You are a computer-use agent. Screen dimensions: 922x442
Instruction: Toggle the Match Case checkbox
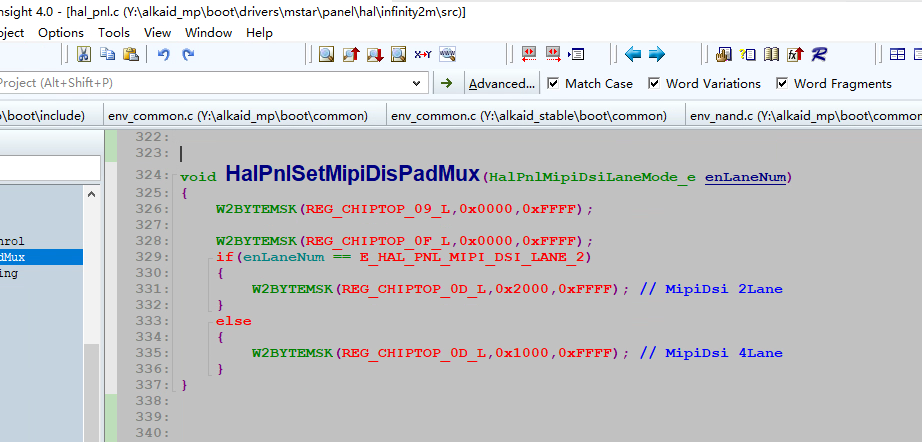(x=551, y=84)
